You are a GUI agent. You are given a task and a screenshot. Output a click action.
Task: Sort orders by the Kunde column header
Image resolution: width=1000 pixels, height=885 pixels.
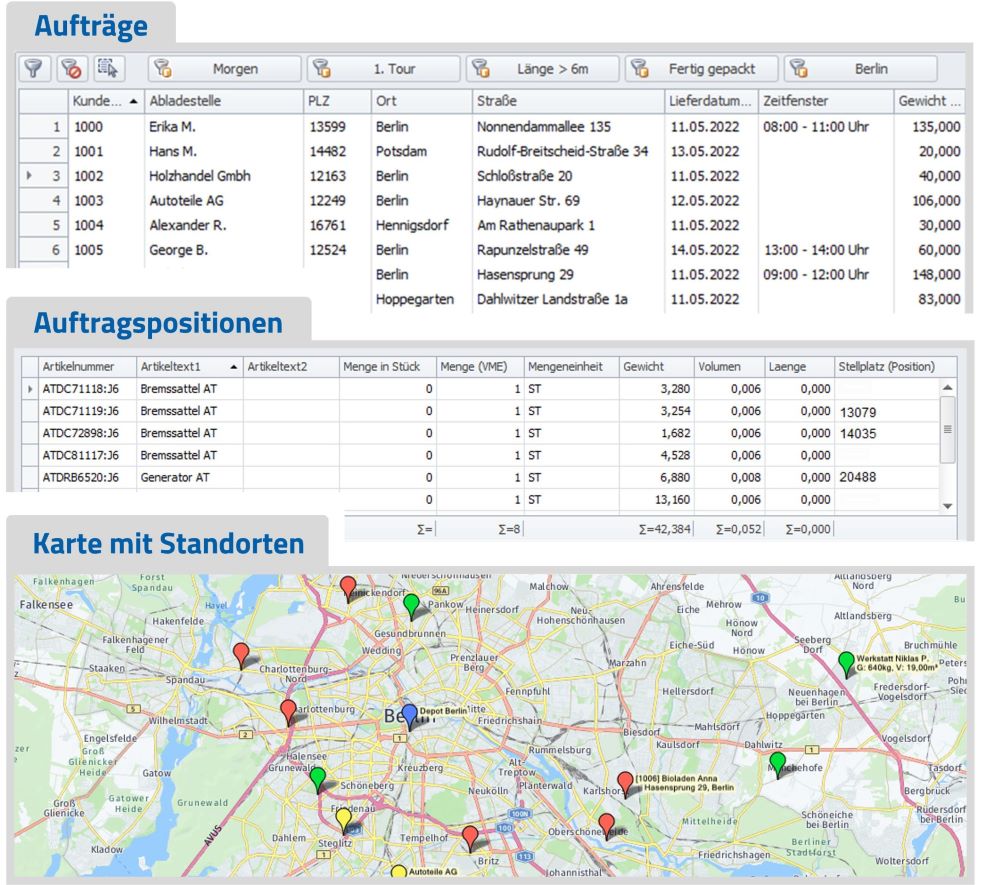point(106,101)
